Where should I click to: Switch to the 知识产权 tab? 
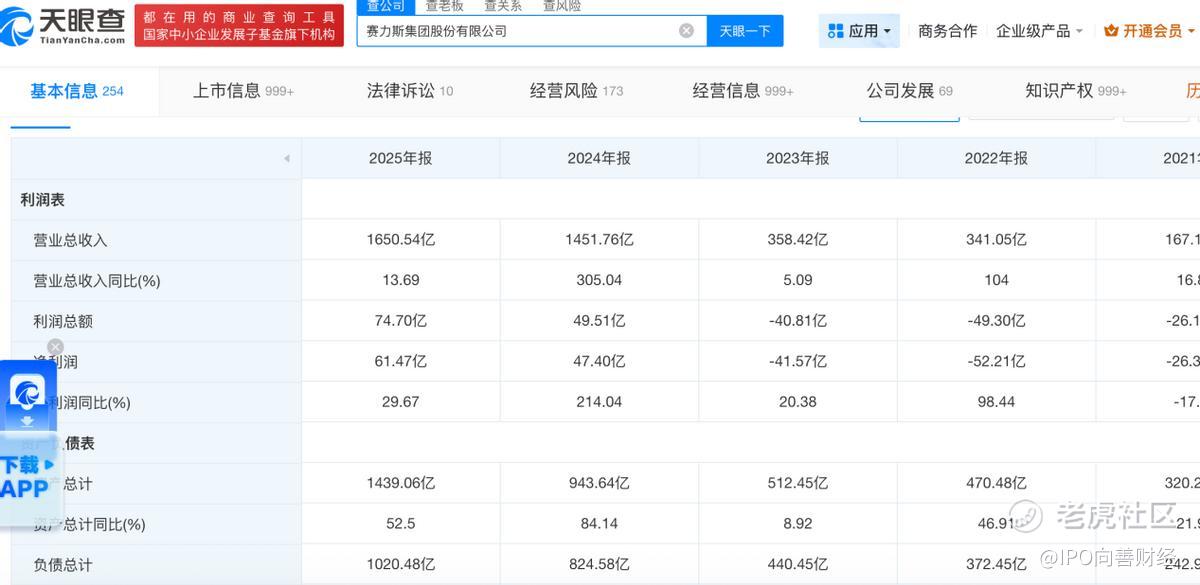(1076, 91)
